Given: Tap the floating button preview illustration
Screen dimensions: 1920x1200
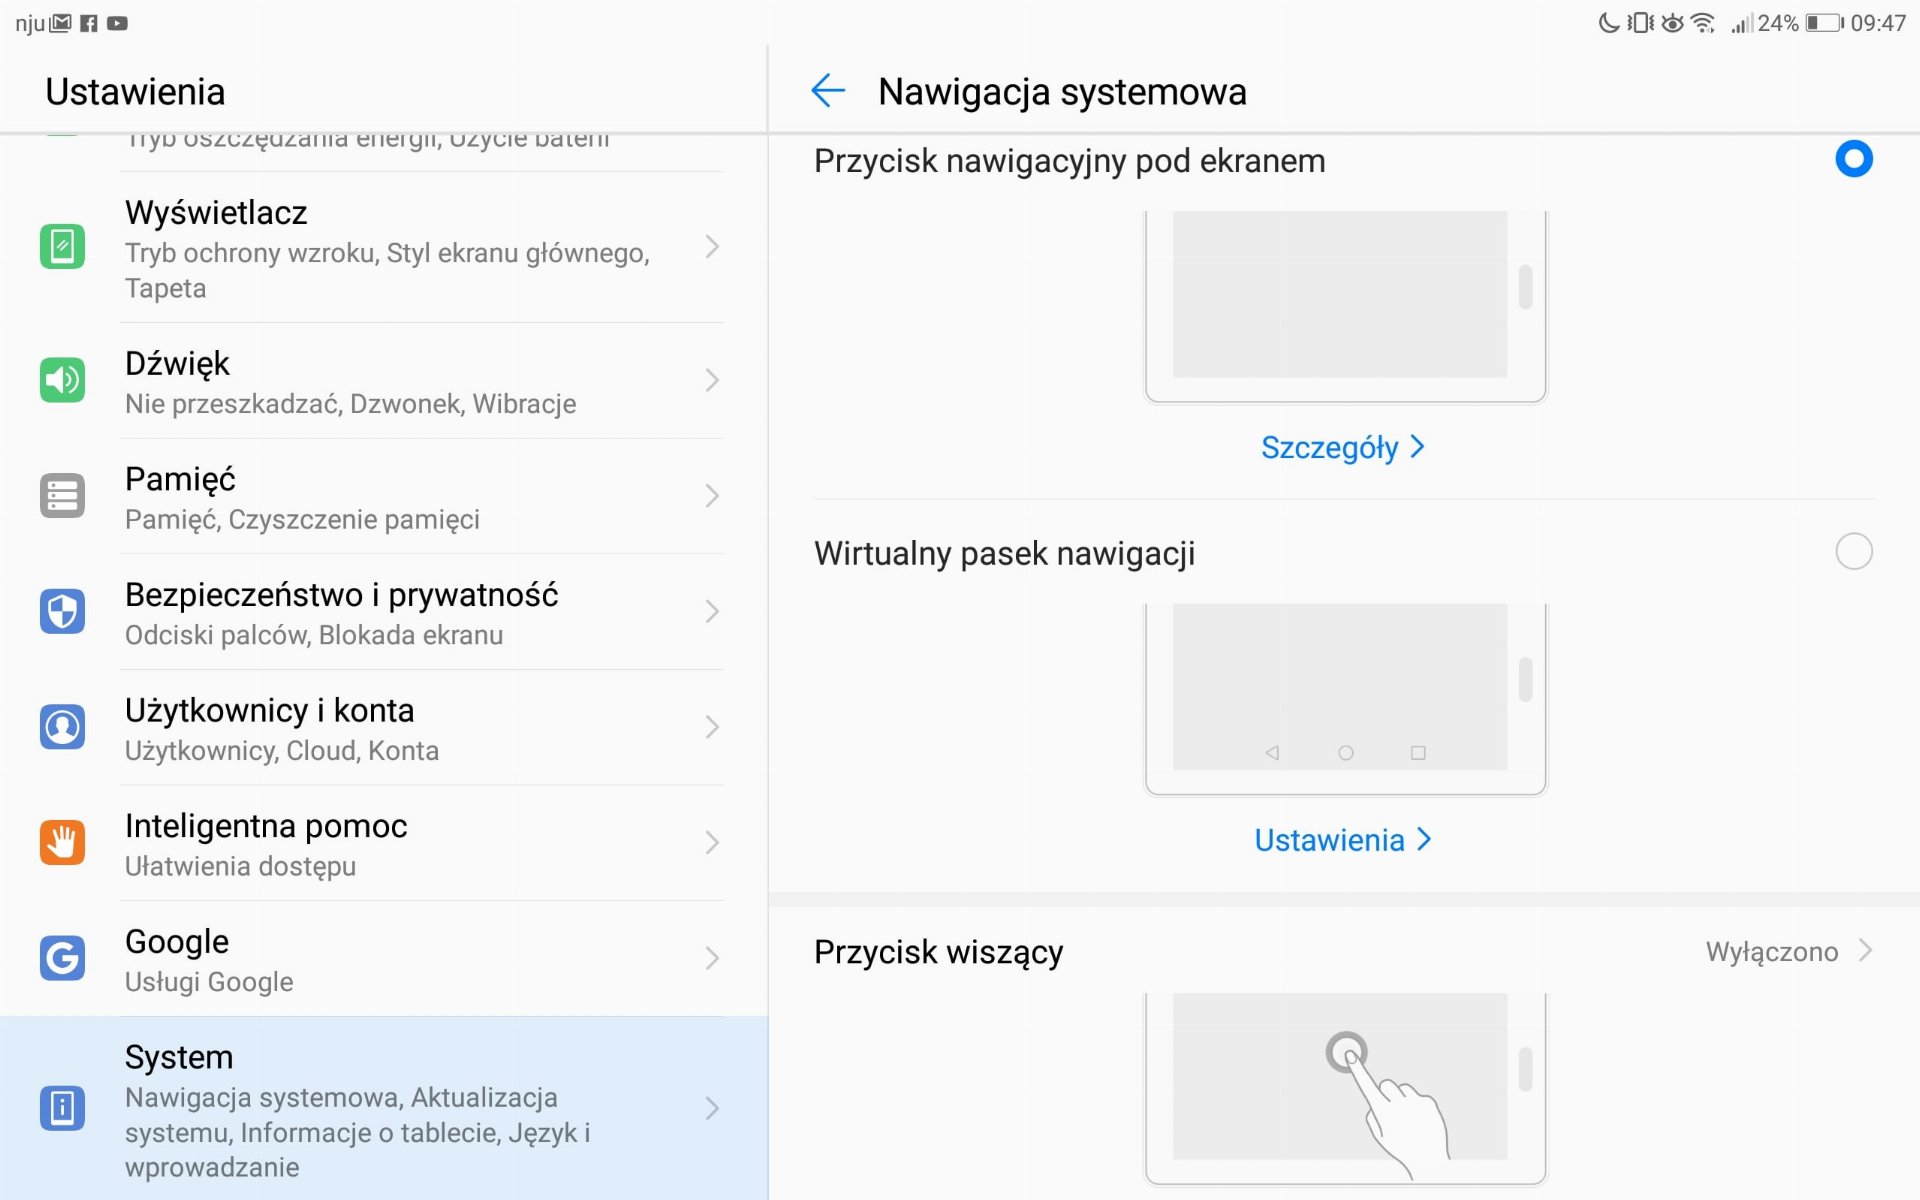Looking at the screenshot, I should 1345,1088.
